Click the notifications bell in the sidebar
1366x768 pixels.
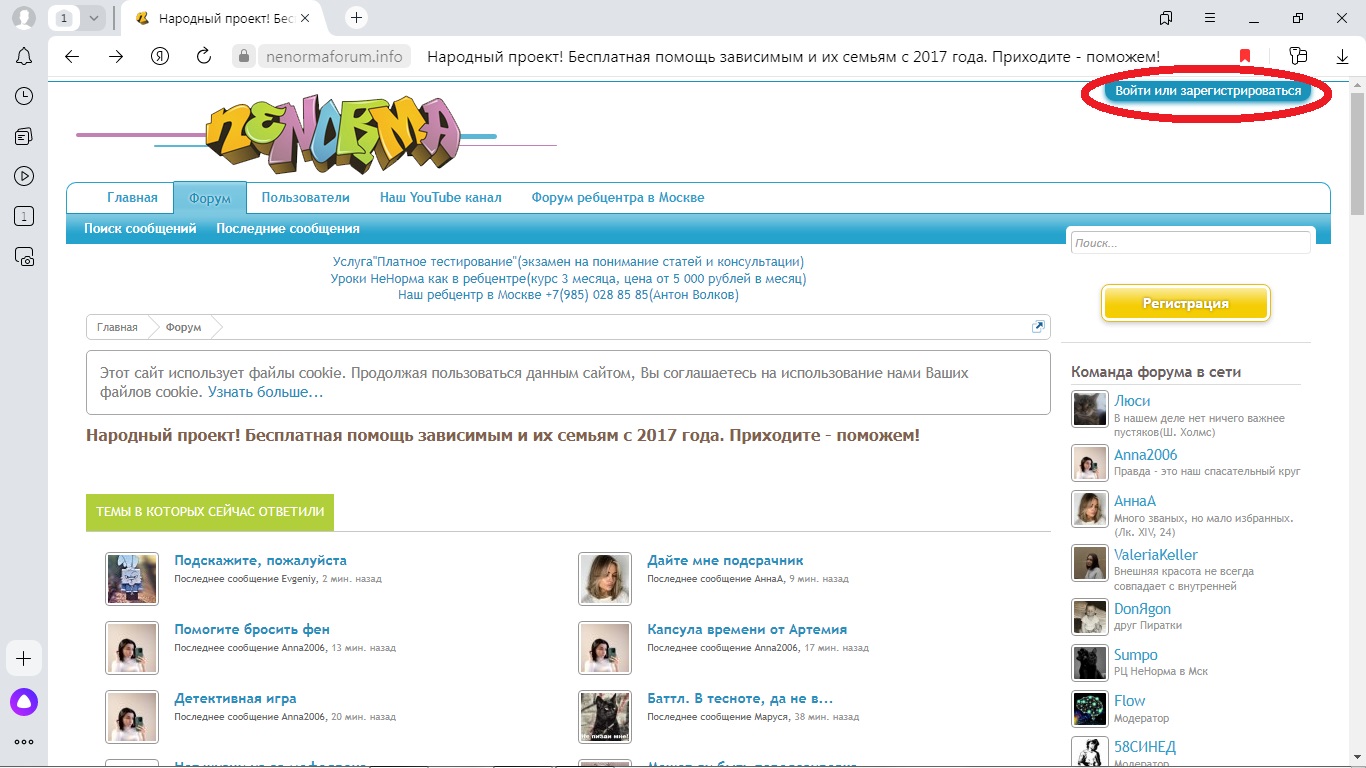(24, 56)
